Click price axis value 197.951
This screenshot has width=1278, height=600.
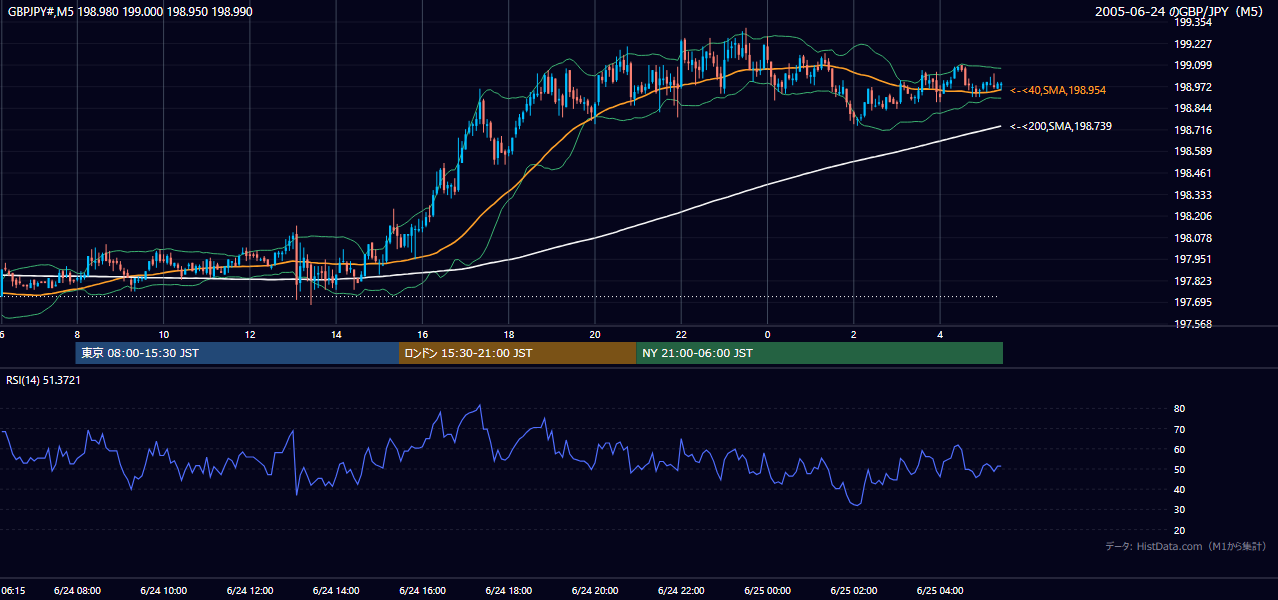1193,259
